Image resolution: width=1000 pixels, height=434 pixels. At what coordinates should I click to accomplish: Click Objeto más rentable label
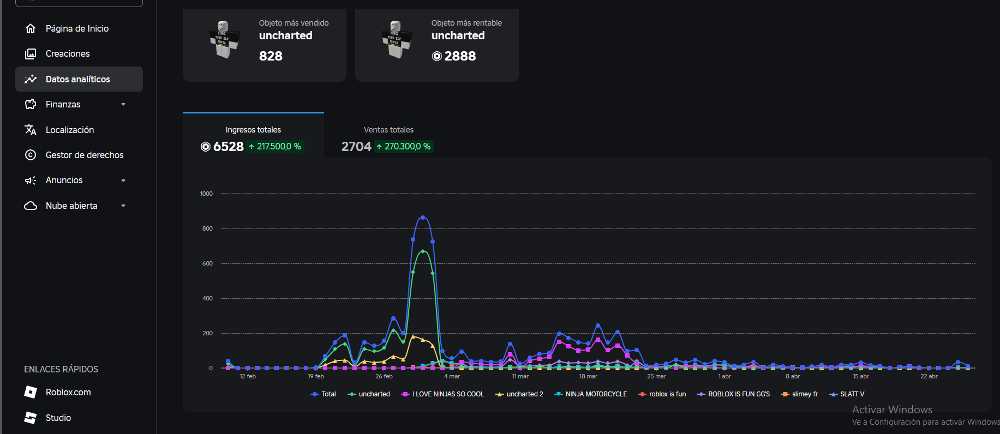pos(466,23)
